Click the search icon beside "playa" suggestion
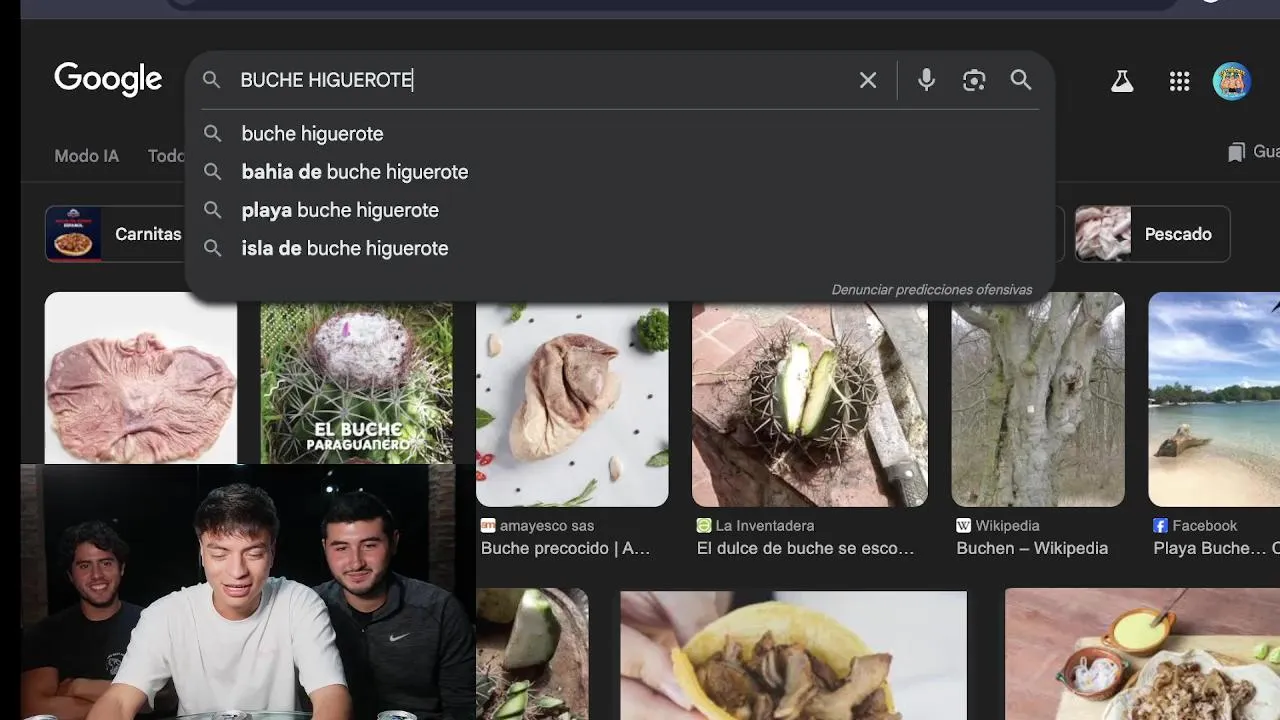1280x720 pixels. tap(212, 210)
